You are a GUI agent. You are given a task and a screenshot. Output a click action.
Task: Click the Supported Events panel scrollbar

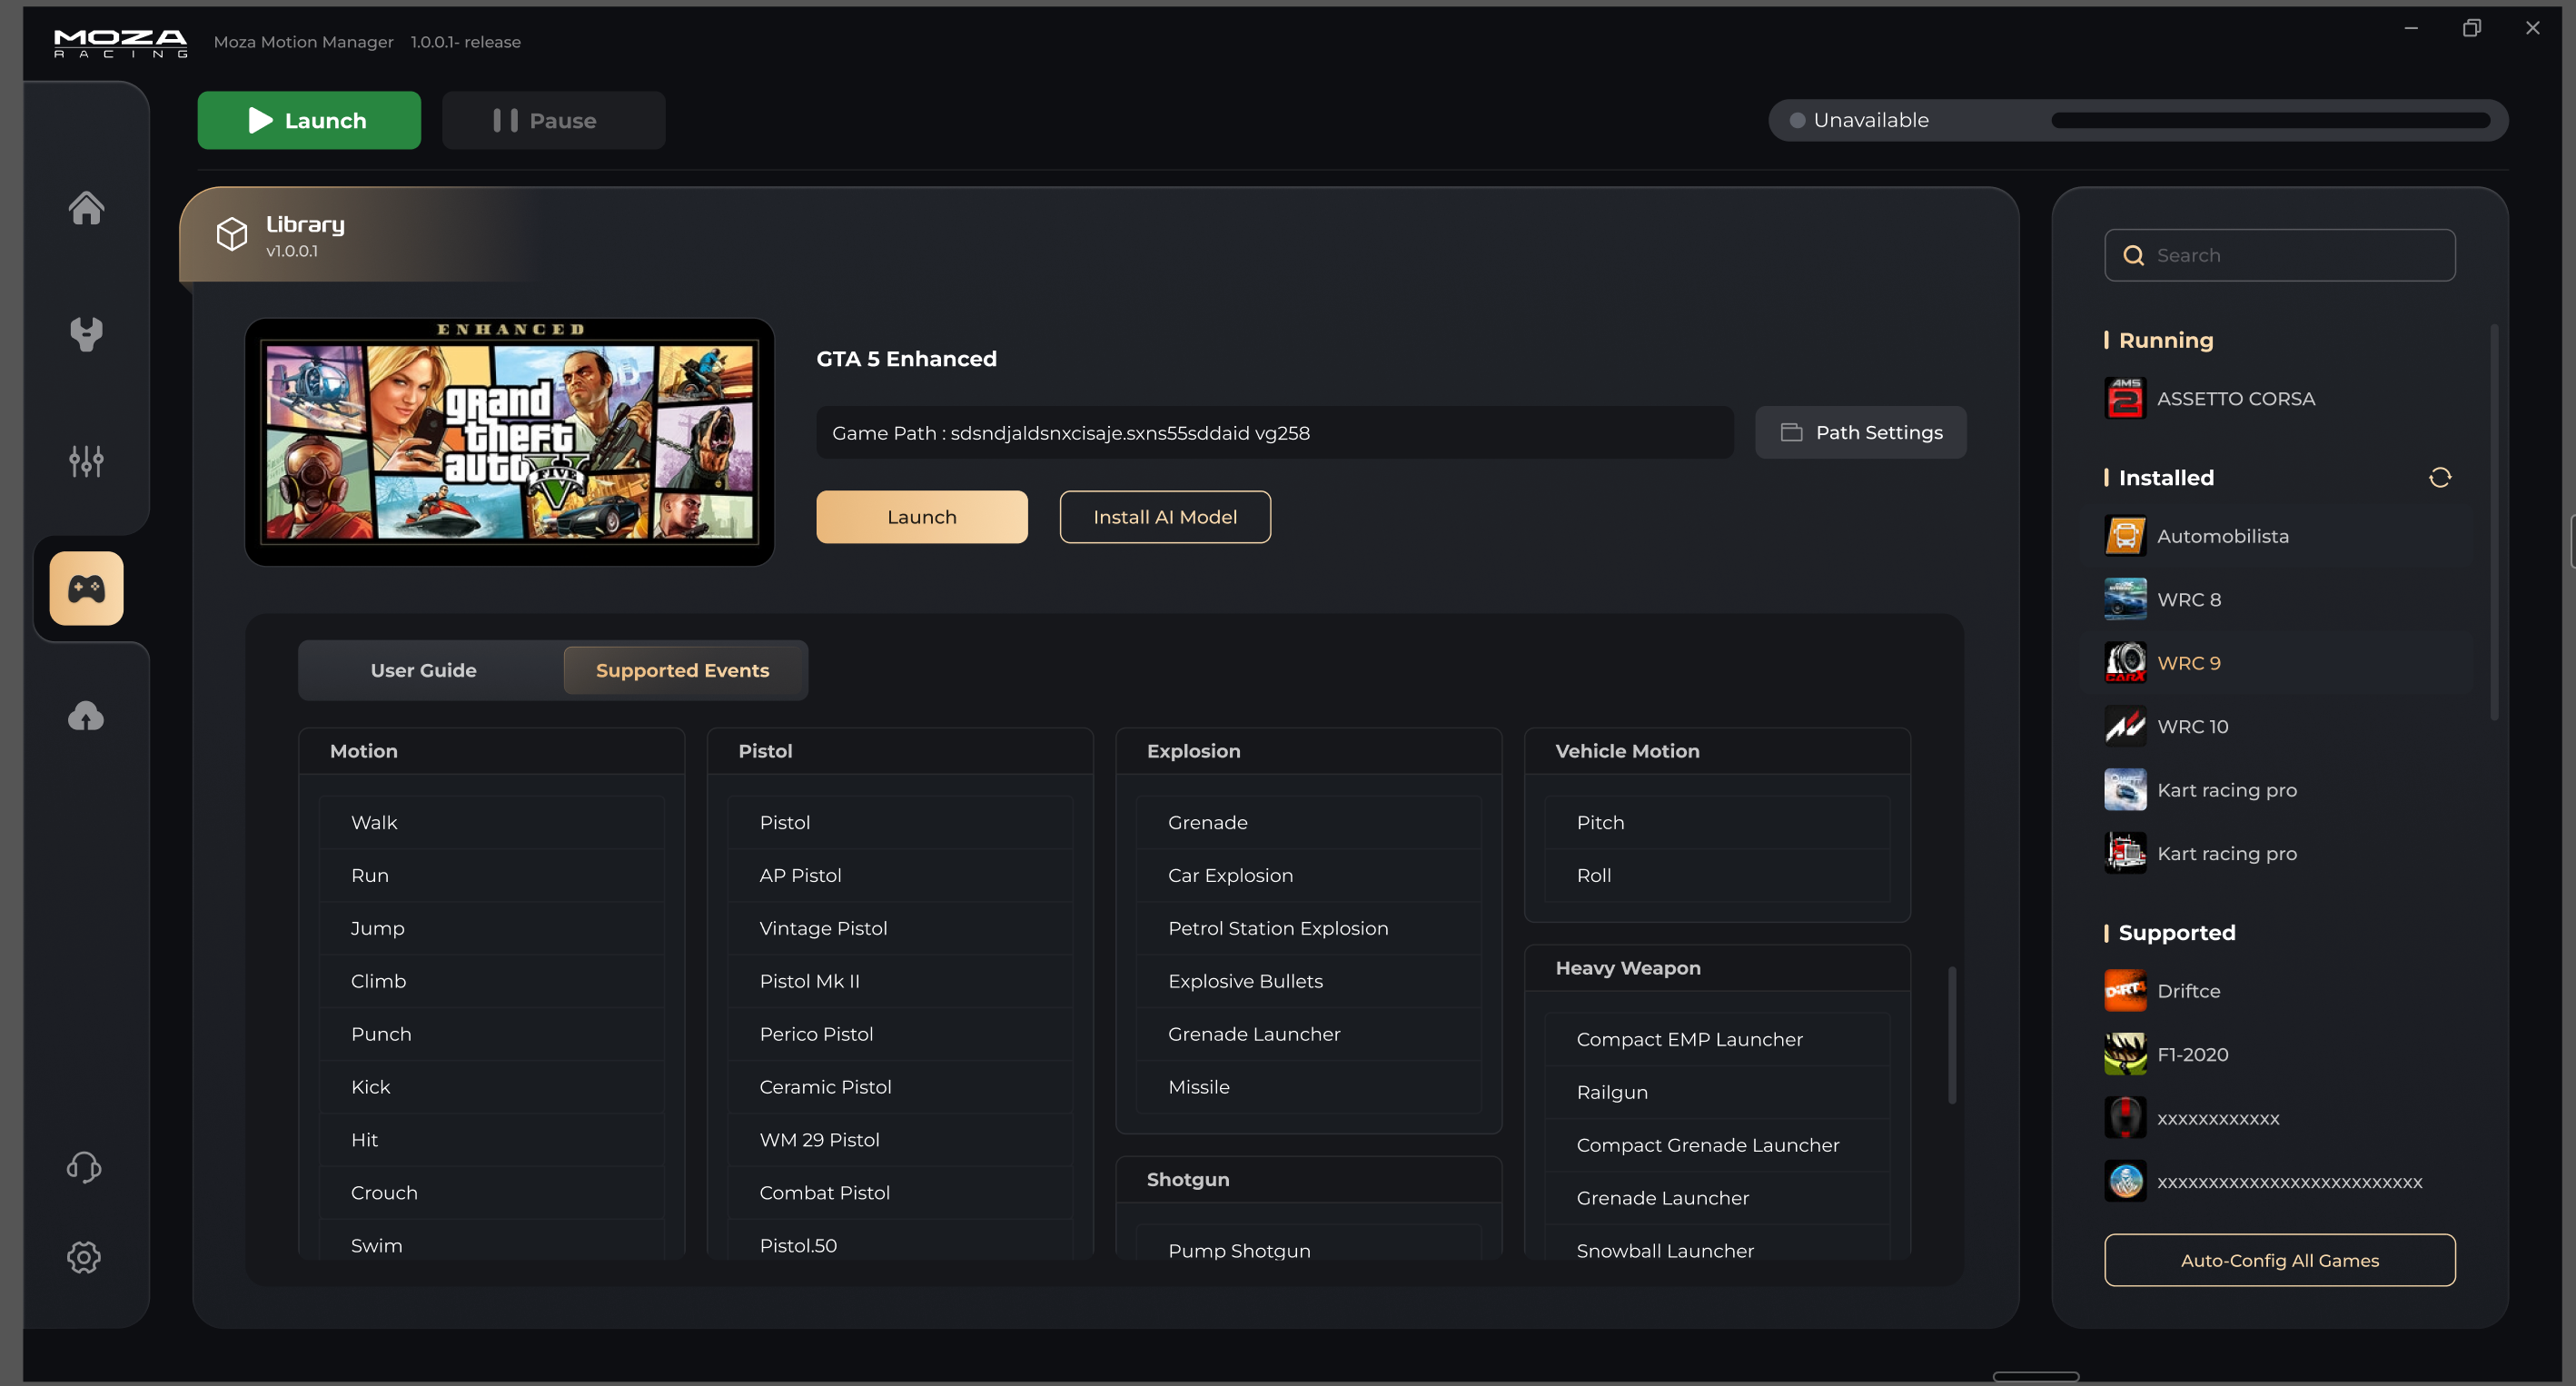point(1951,1035)
